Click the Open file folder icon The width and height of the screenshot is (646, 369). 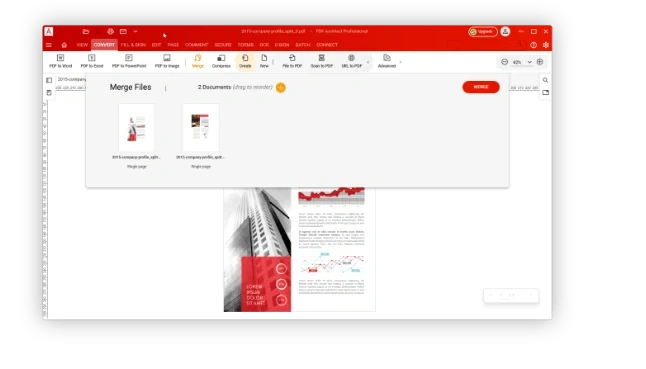(x=86, y=31)
